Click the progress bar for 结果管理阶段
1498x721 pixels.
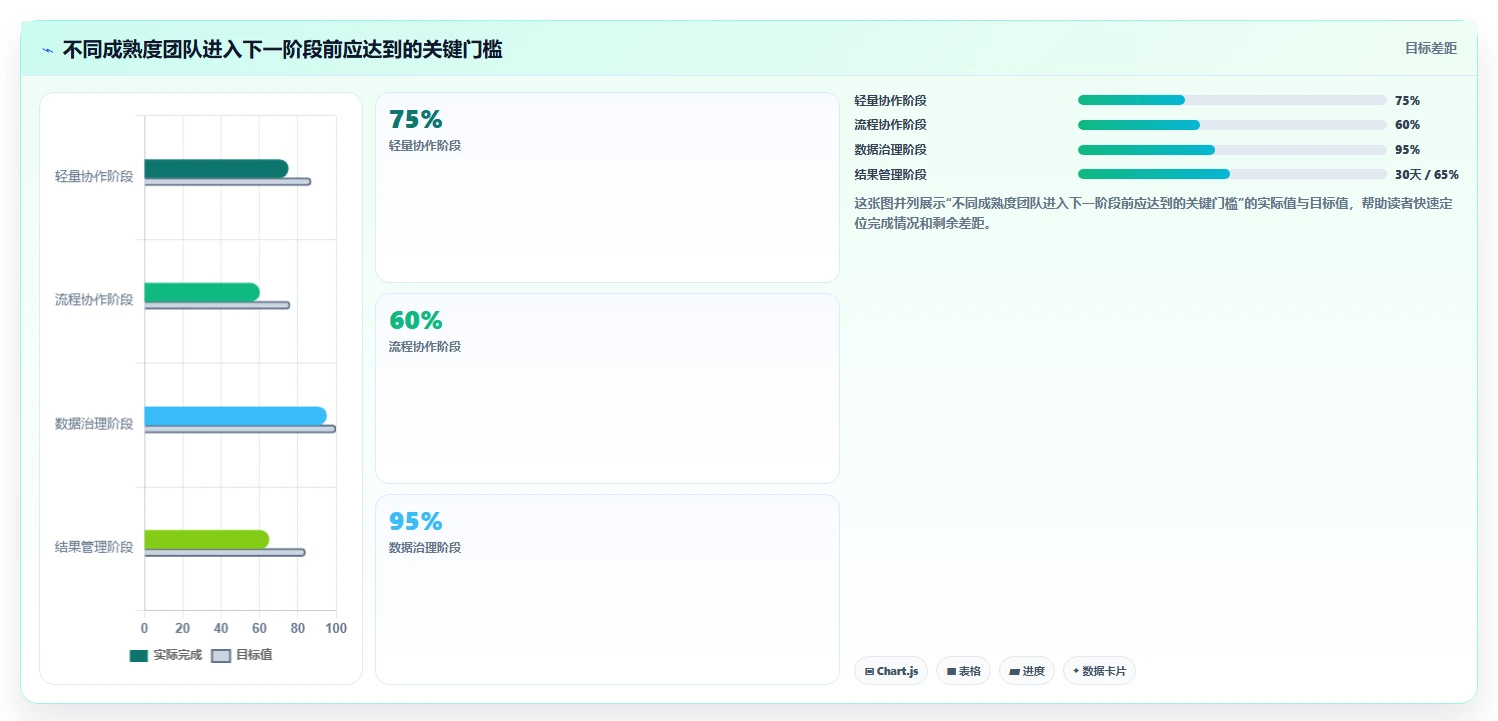[x=1232, y=174]
